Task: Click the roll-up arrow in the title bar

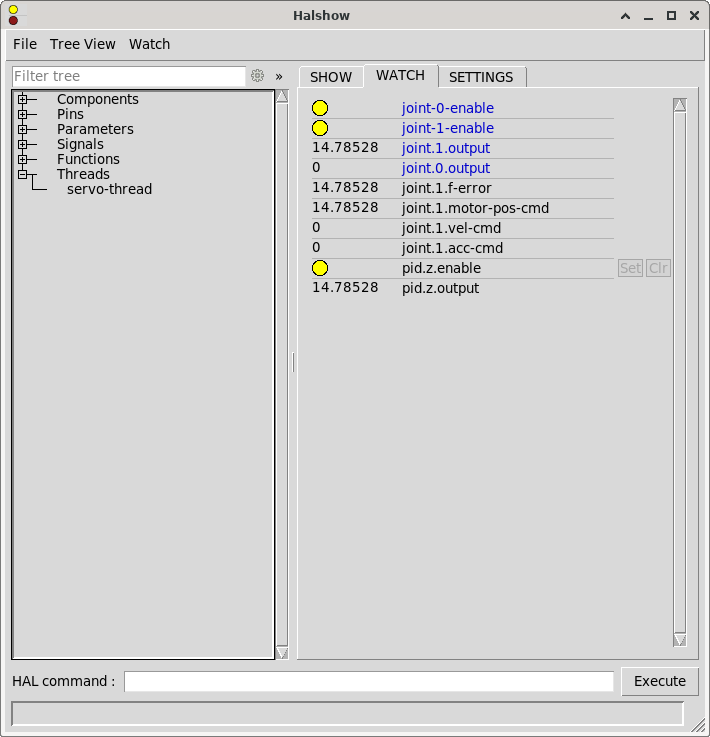Action: (x=625, y=16)
